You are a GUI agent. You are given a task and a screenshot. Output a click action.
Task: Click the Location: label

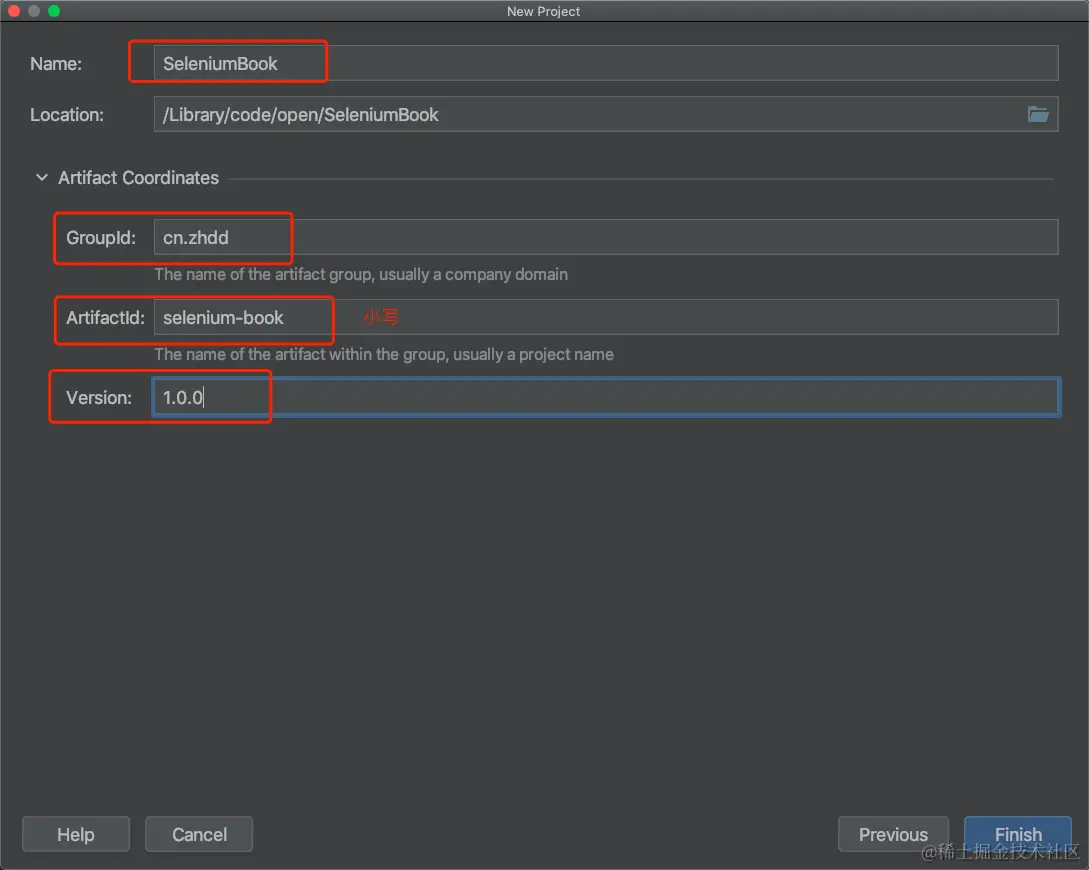tap(67, 115)
